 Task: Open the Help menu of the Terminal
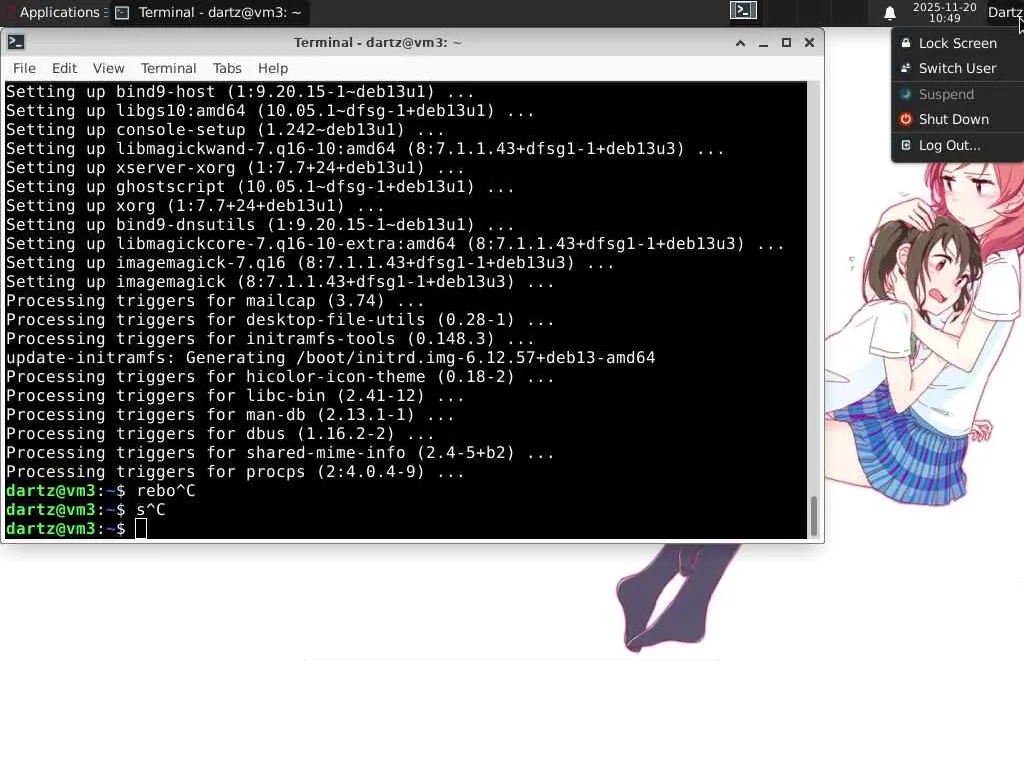pos(273,68)
